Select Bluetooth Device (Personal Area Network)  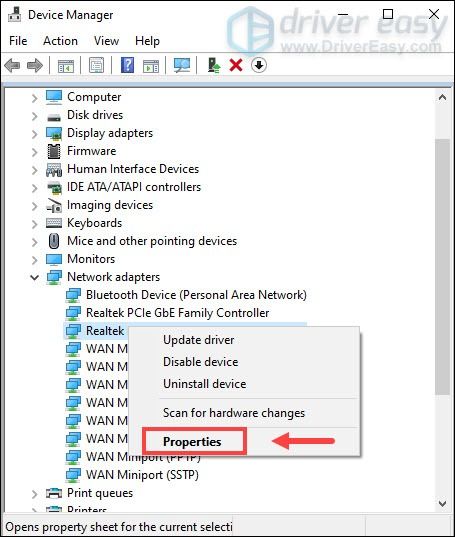[x=196, y=295]
